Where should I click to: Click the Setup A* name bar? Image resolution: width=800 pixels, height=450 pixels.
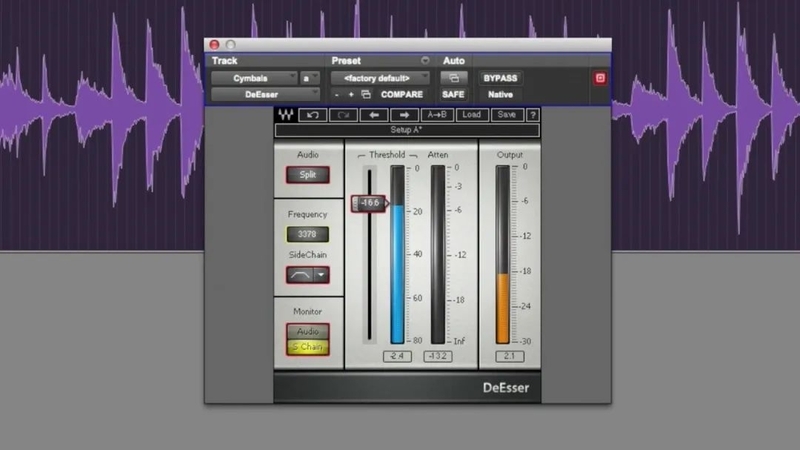tap(407, 130)
